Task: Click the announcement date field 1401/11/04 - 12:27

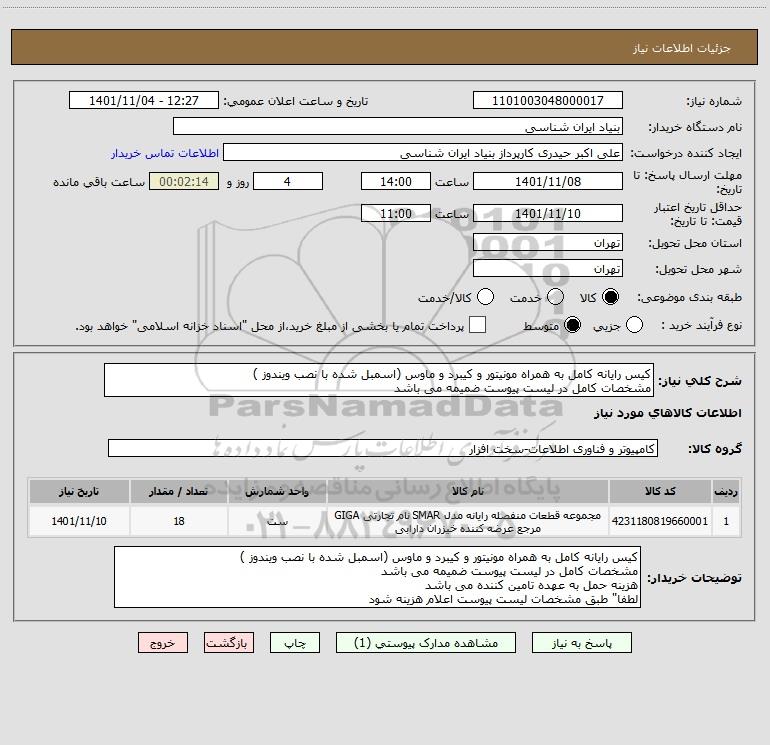Action: tap(144, 100)
